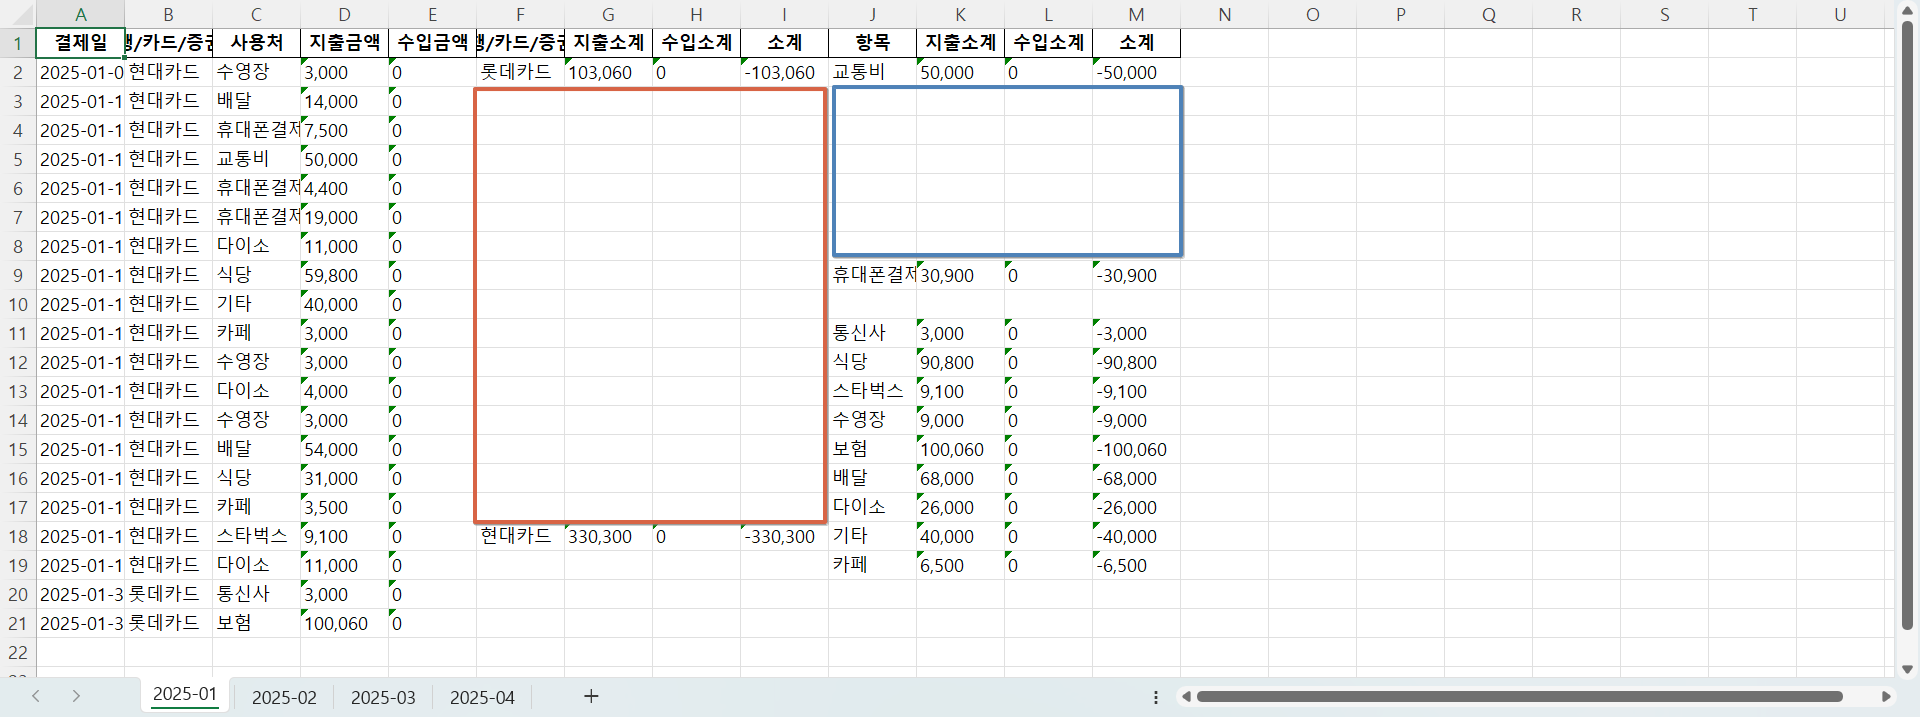Select cell showing 59,800

(x=344, y=275)
